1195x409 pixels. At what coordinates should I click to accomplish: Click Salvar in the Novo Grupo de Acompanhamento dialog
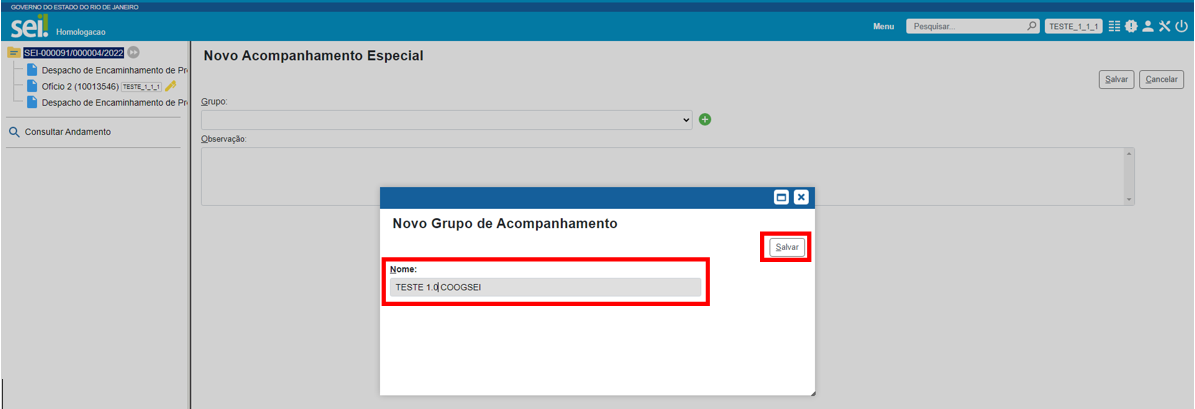pos(787,247)
